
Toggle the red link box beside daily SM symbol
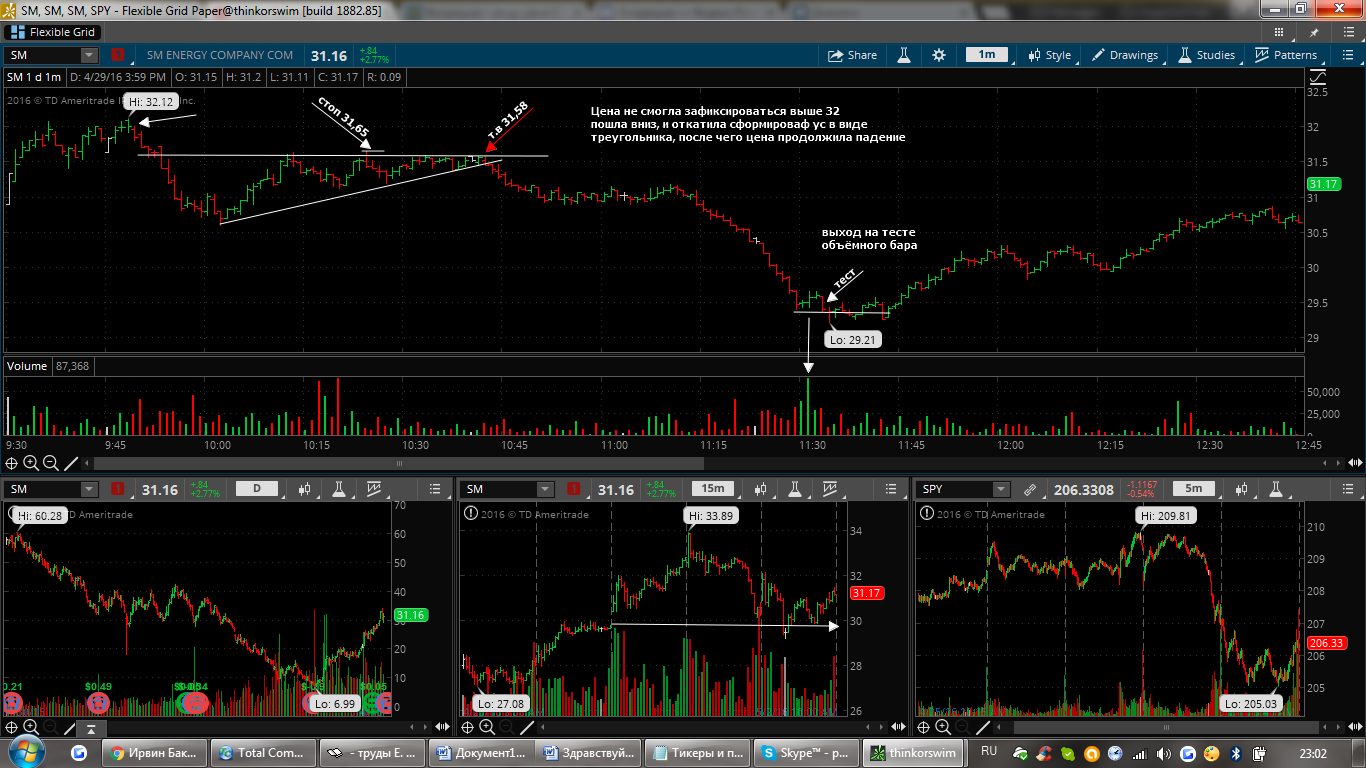(x=118, y=489)
